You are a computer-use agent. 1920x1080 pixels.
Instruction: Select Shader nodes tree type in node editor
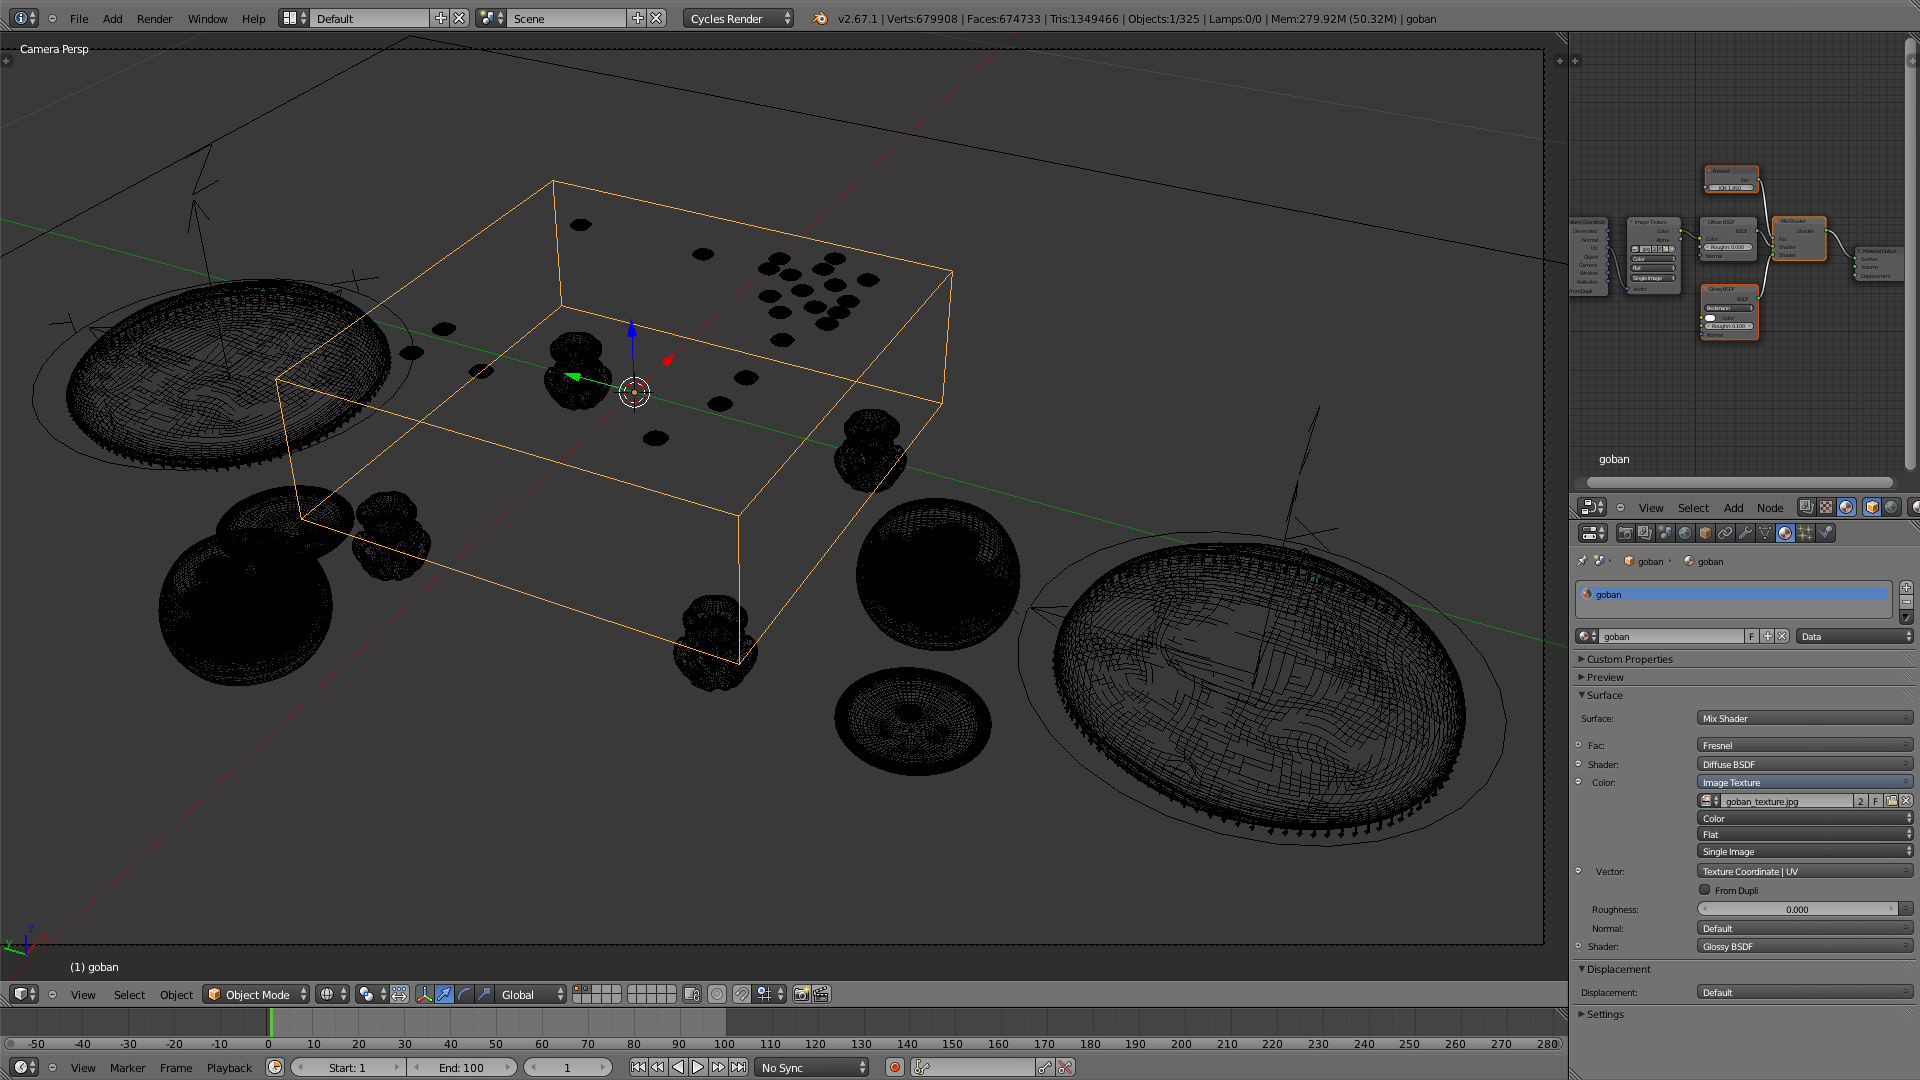pos(1846,507)
